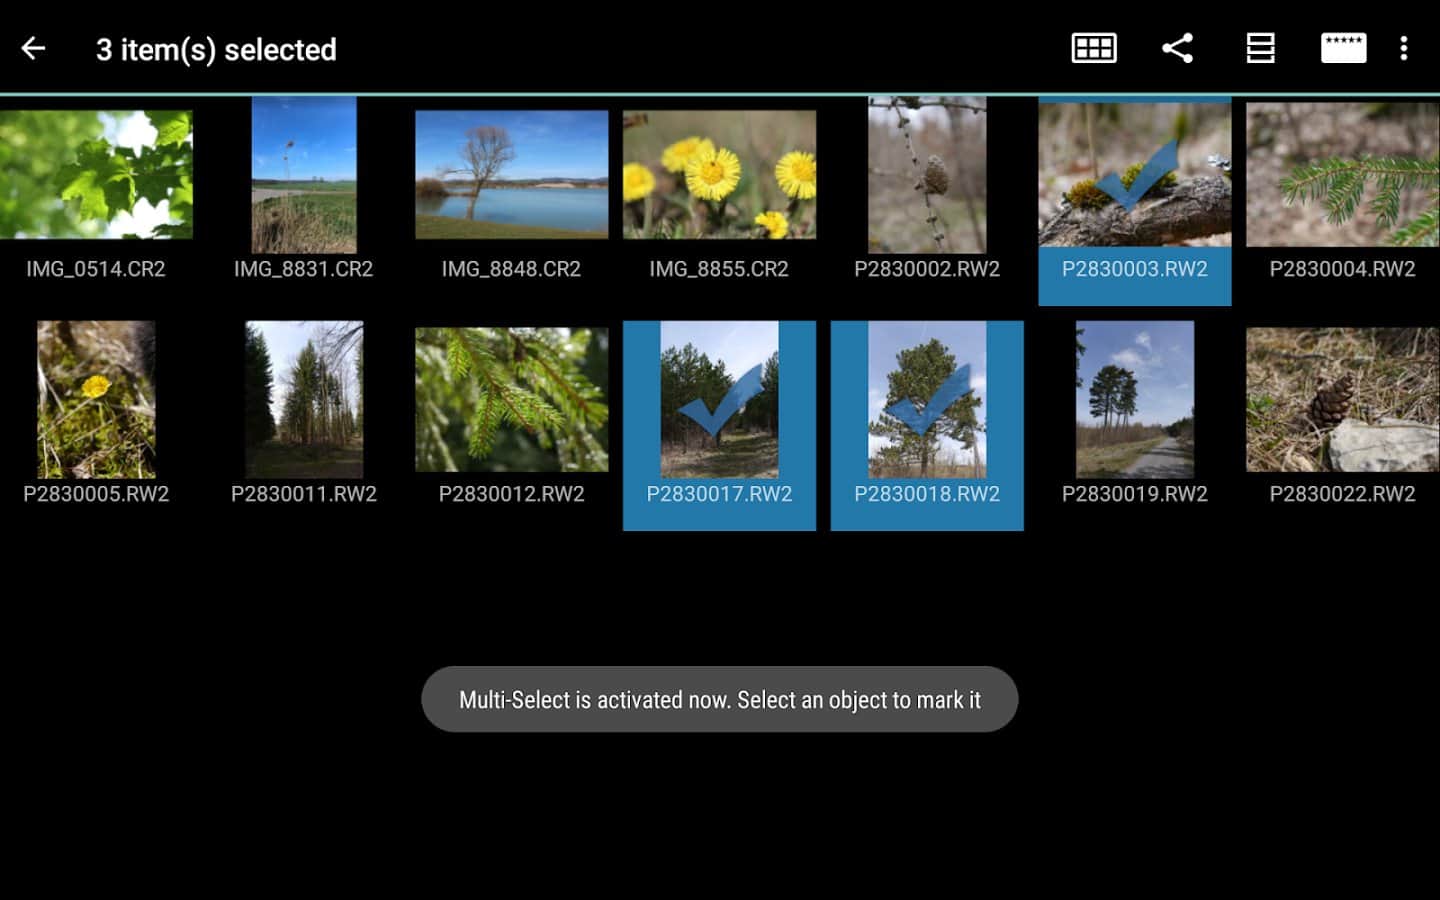Mark the P2830002.RW2 thumbnail
Screen dimensions: 1440x900
[927, 175]
